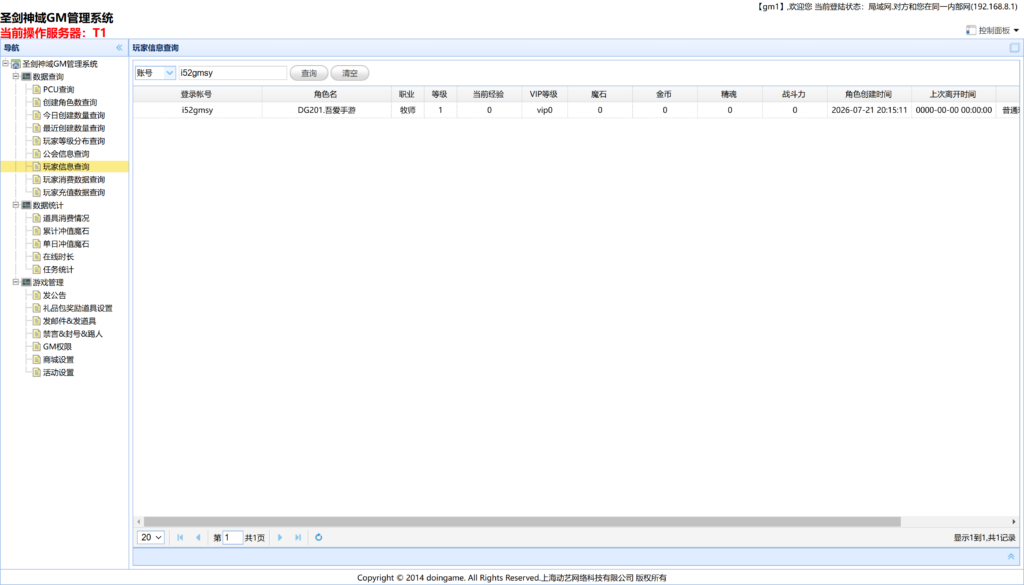
Task: Select 发邮件&发道具 in the navigation tree
Action: pos(69,321)
